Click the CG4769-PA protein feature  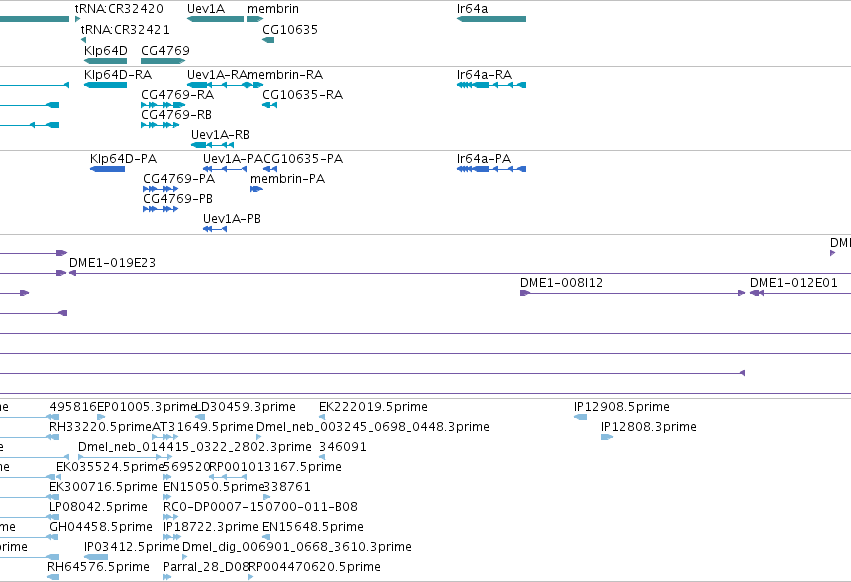pyautogui.click(x=161, y=189)
